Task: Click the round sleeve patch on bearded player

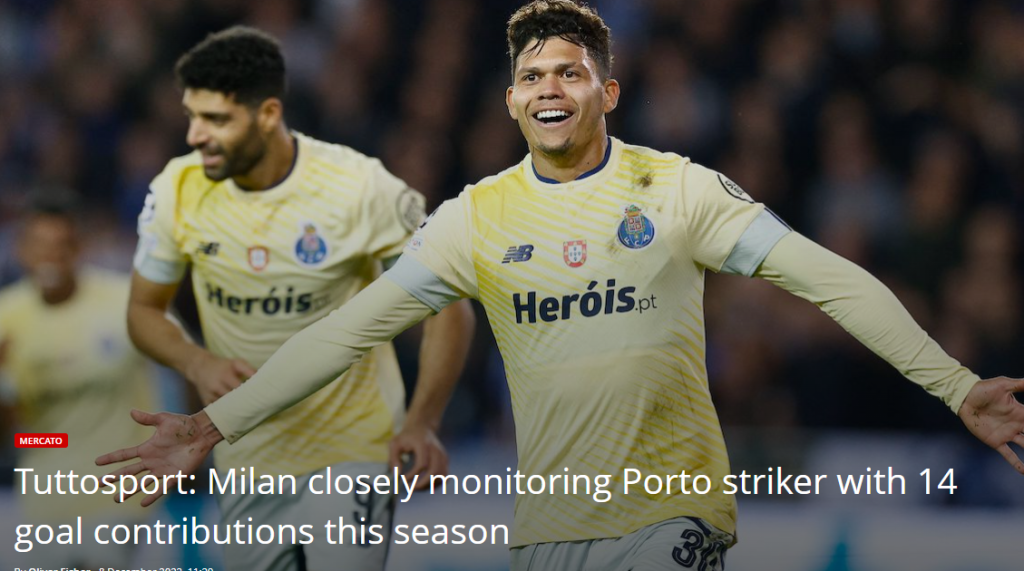Action: click(411, 209)
